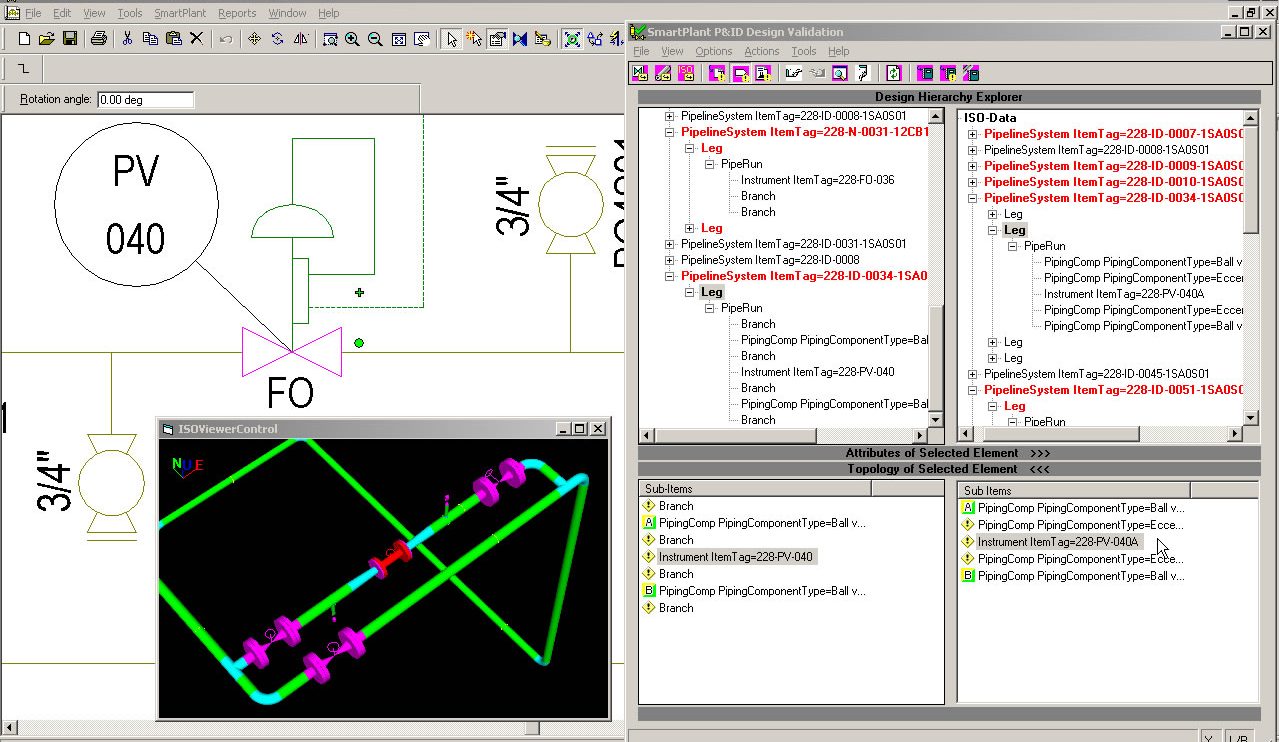Select the magenta valve symbol in the drawing

click(x=291, y=352)
